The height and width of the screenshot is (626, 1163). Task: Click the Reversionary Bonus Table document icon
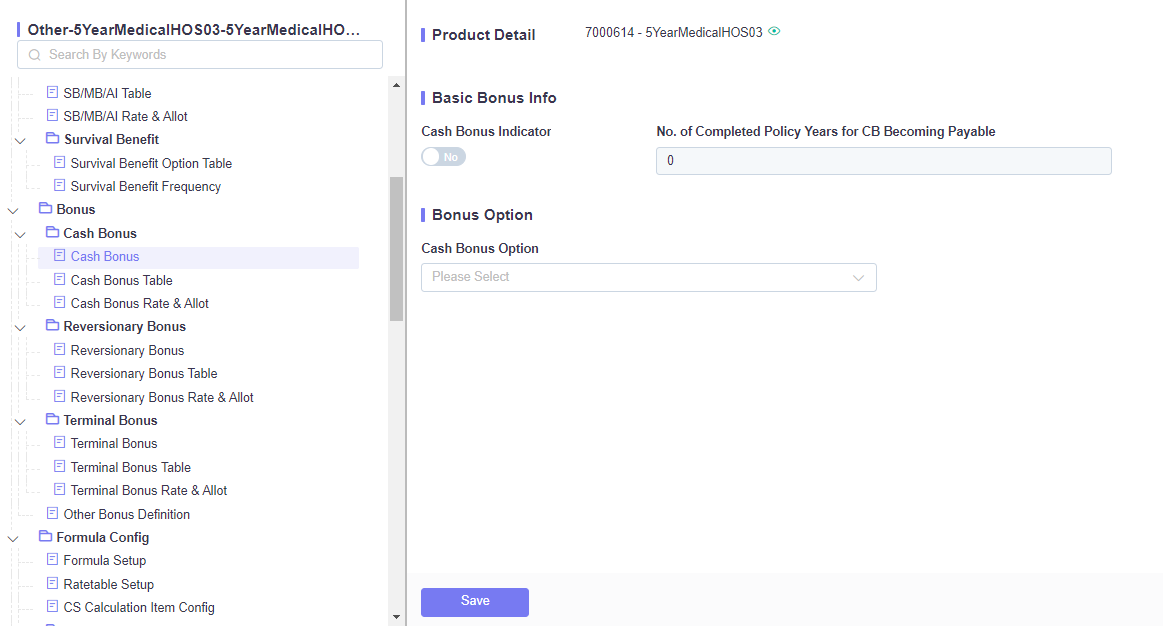59,372
